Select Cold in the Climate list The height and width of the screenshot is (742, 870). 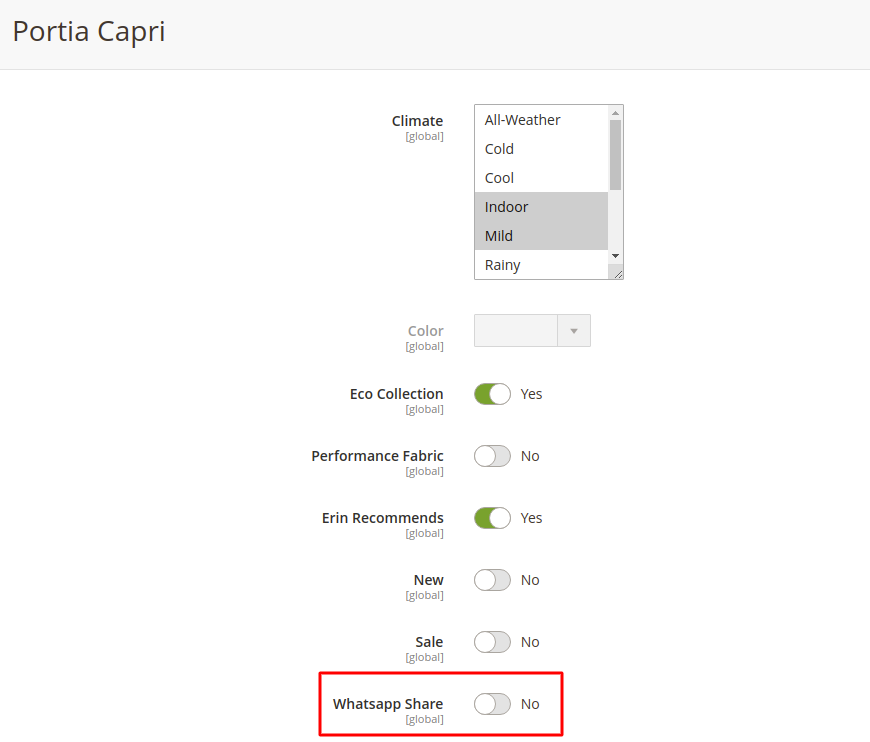tap(499, 148)
